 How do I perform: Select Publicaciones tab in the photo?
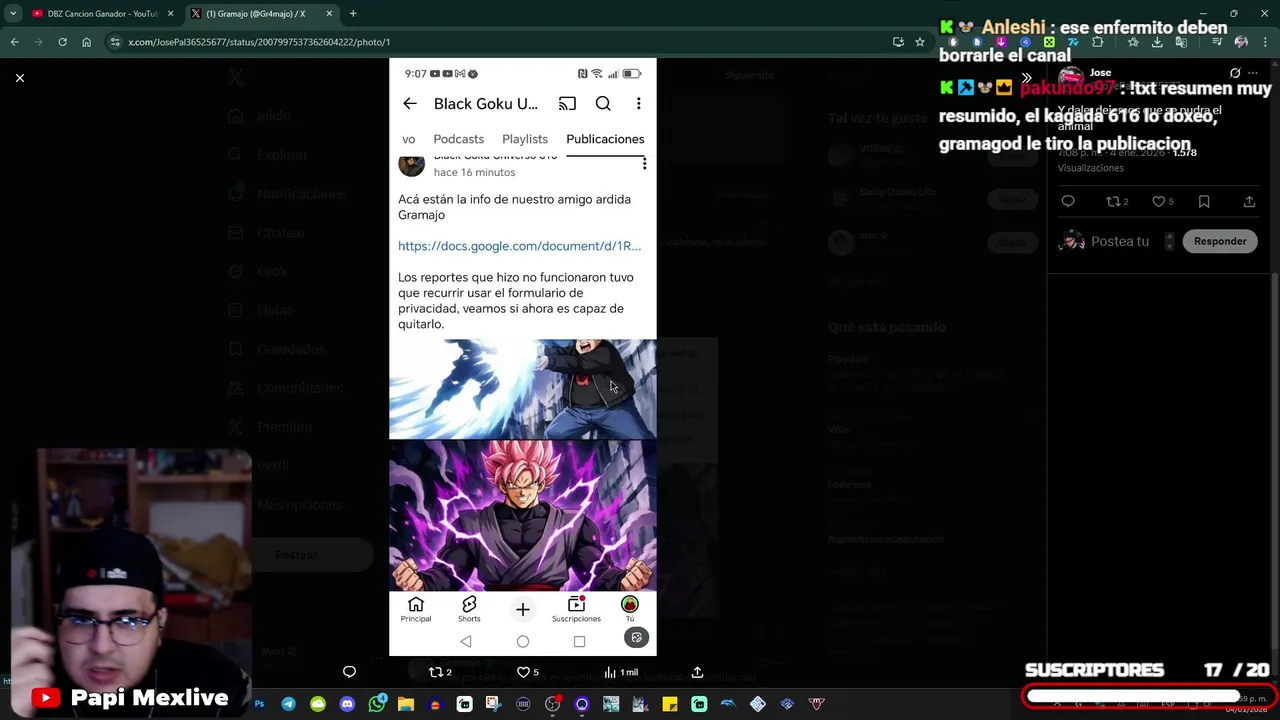(x=605, y=139)
